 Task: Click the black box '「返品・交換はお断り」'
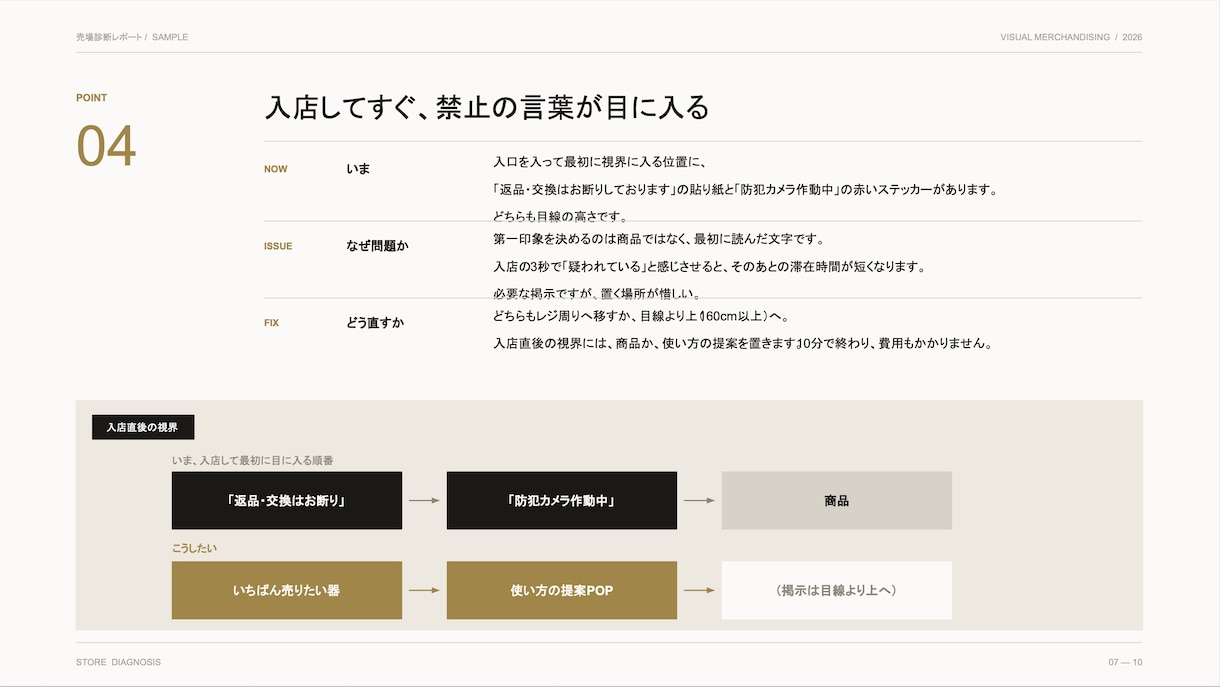tap(287, 500)
